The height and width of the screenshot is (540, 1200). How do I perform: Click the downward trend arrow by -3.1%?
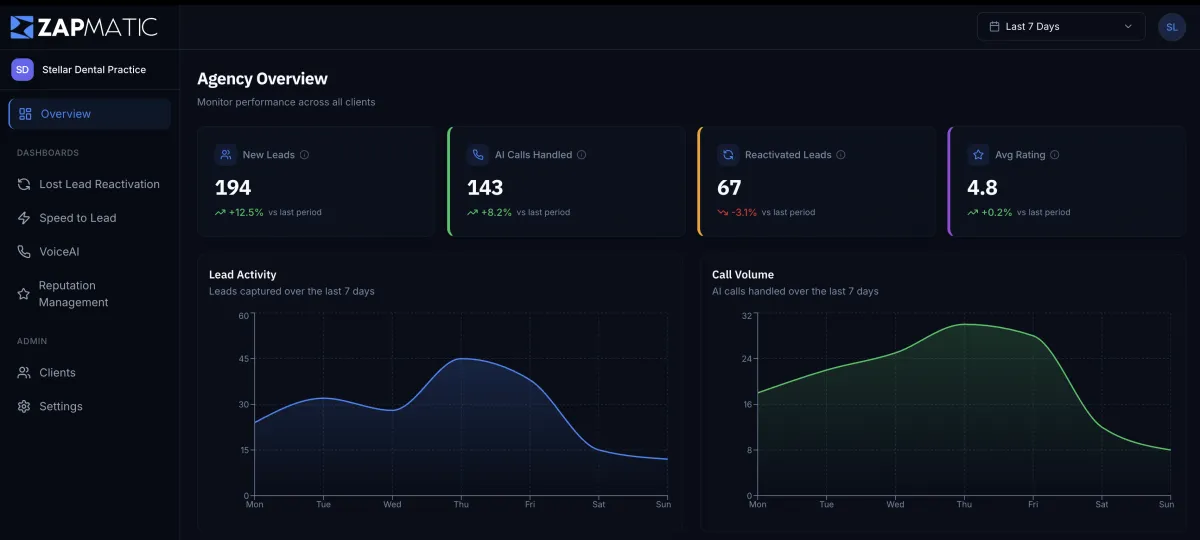pyautogui.click(x=723, y=212)
